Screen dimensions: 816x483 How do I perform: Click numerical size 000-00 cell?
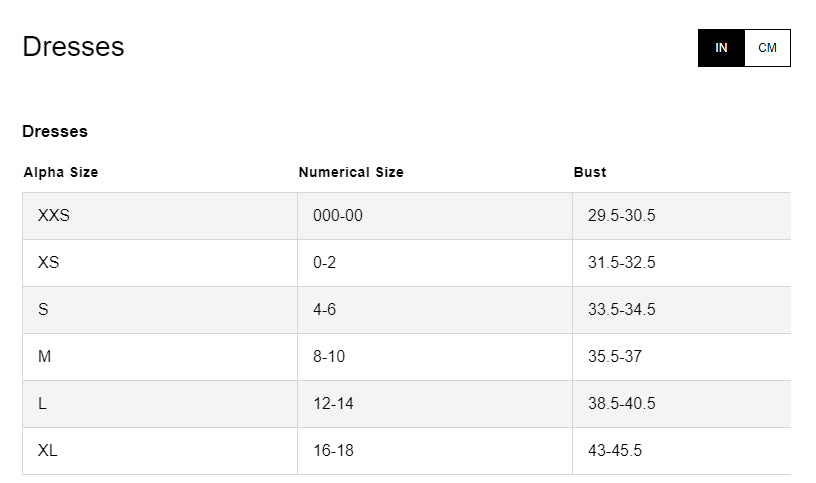pyautogui.click(x=337, y=216)
